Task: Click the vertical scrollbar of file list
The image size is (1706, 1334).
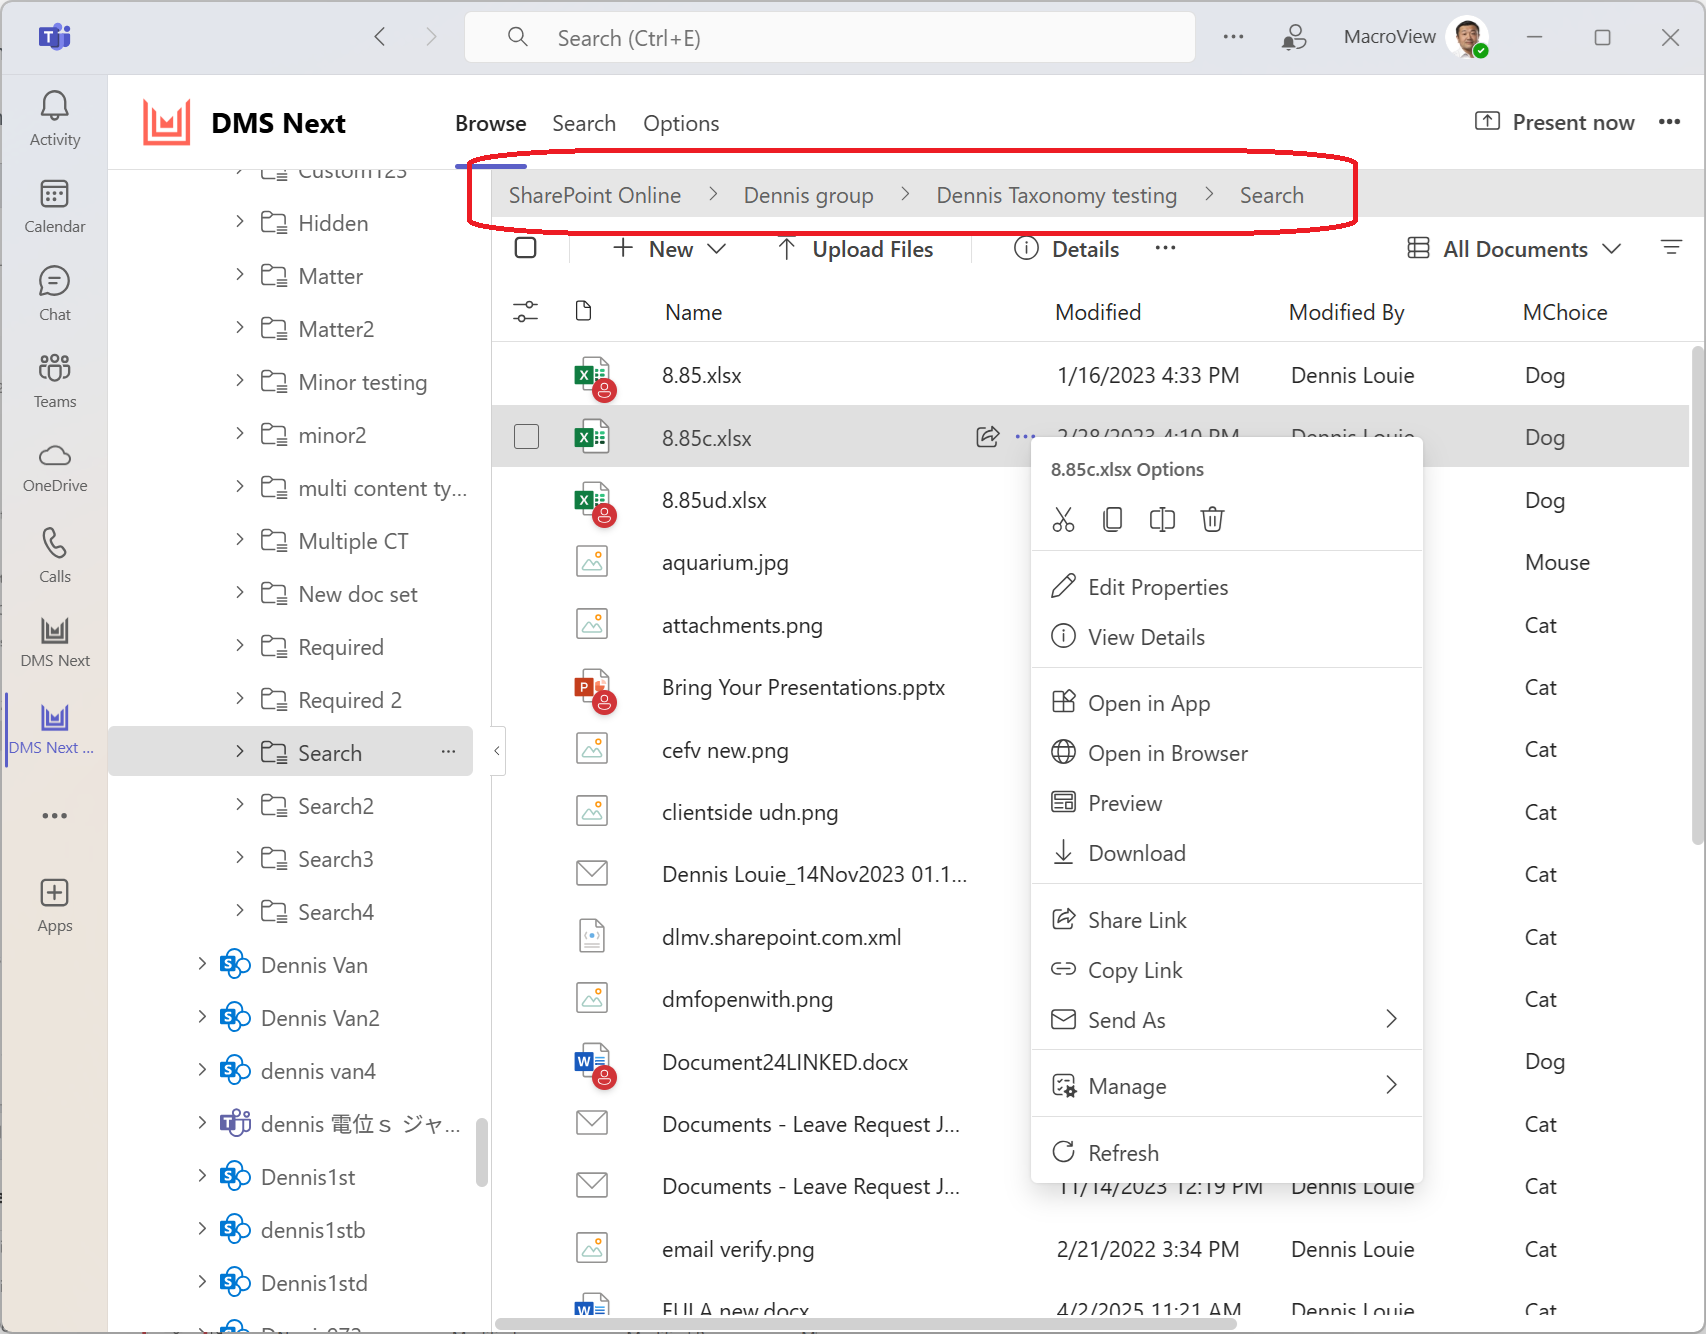Action: [1697, 596]
